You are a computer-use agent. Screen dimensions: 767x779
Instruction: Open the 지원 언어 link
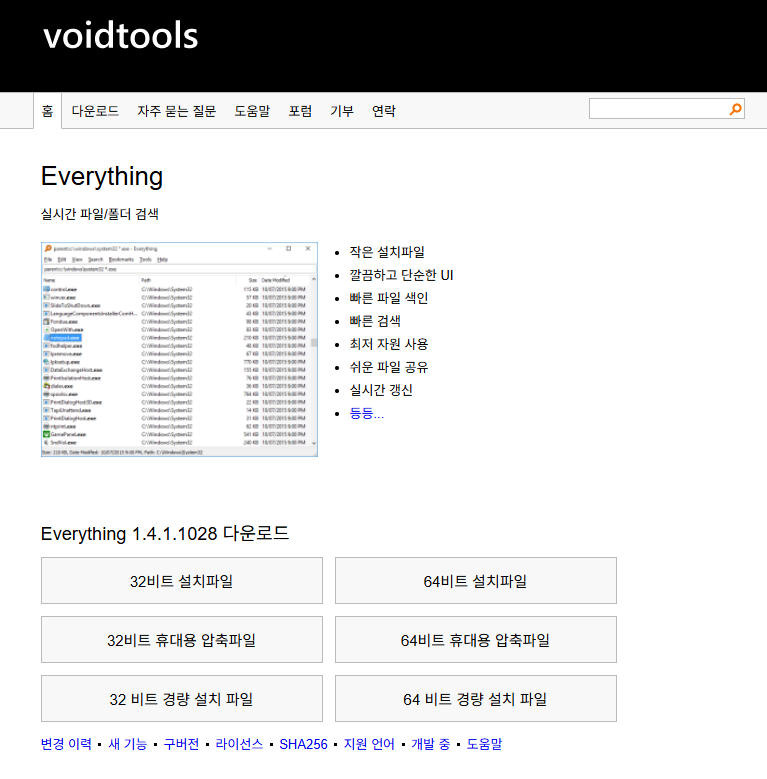click(x=369, y=744)
